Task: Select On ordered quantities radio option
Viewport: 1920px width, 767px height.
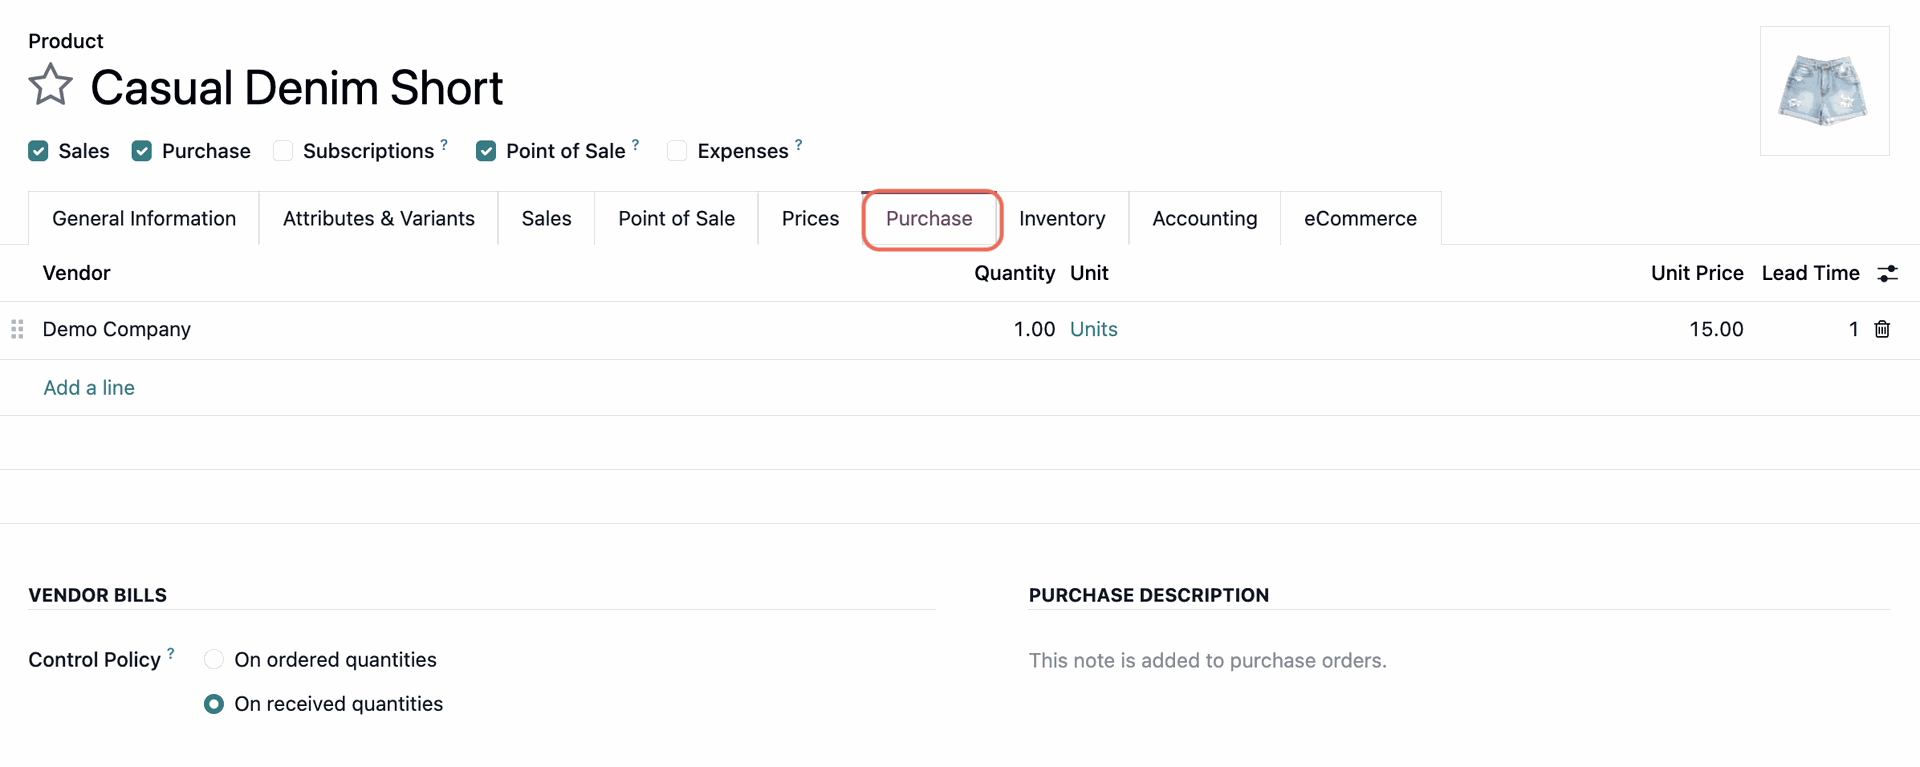Action: pos(214,660)
